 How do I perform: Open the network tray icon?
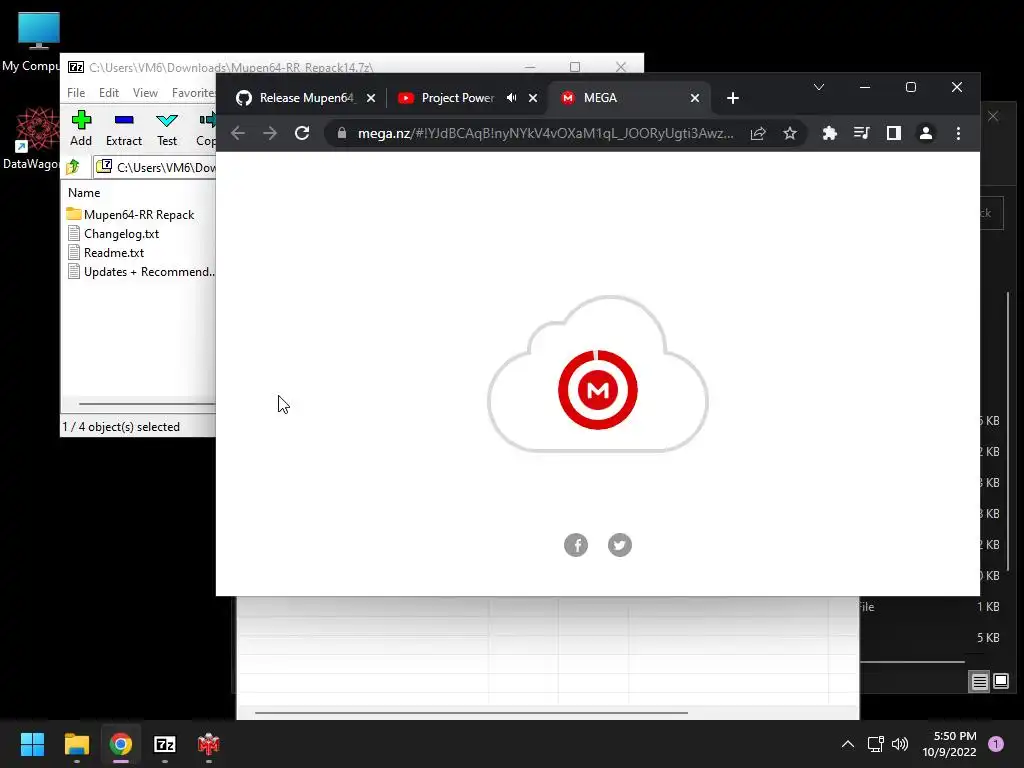(x=875, y=744)
